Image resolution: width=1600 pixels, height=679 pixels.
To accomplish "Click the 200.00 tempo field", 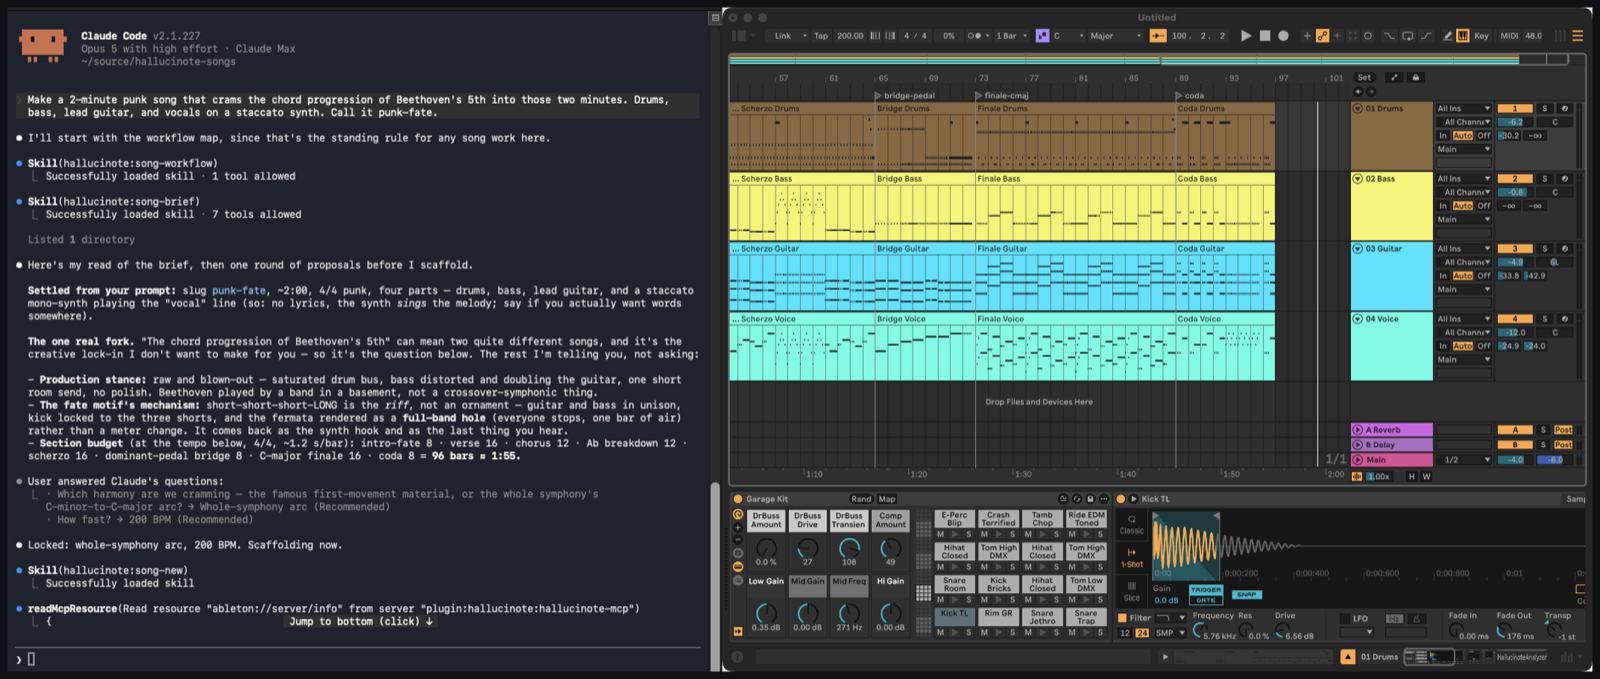I will tap(850, 36).
